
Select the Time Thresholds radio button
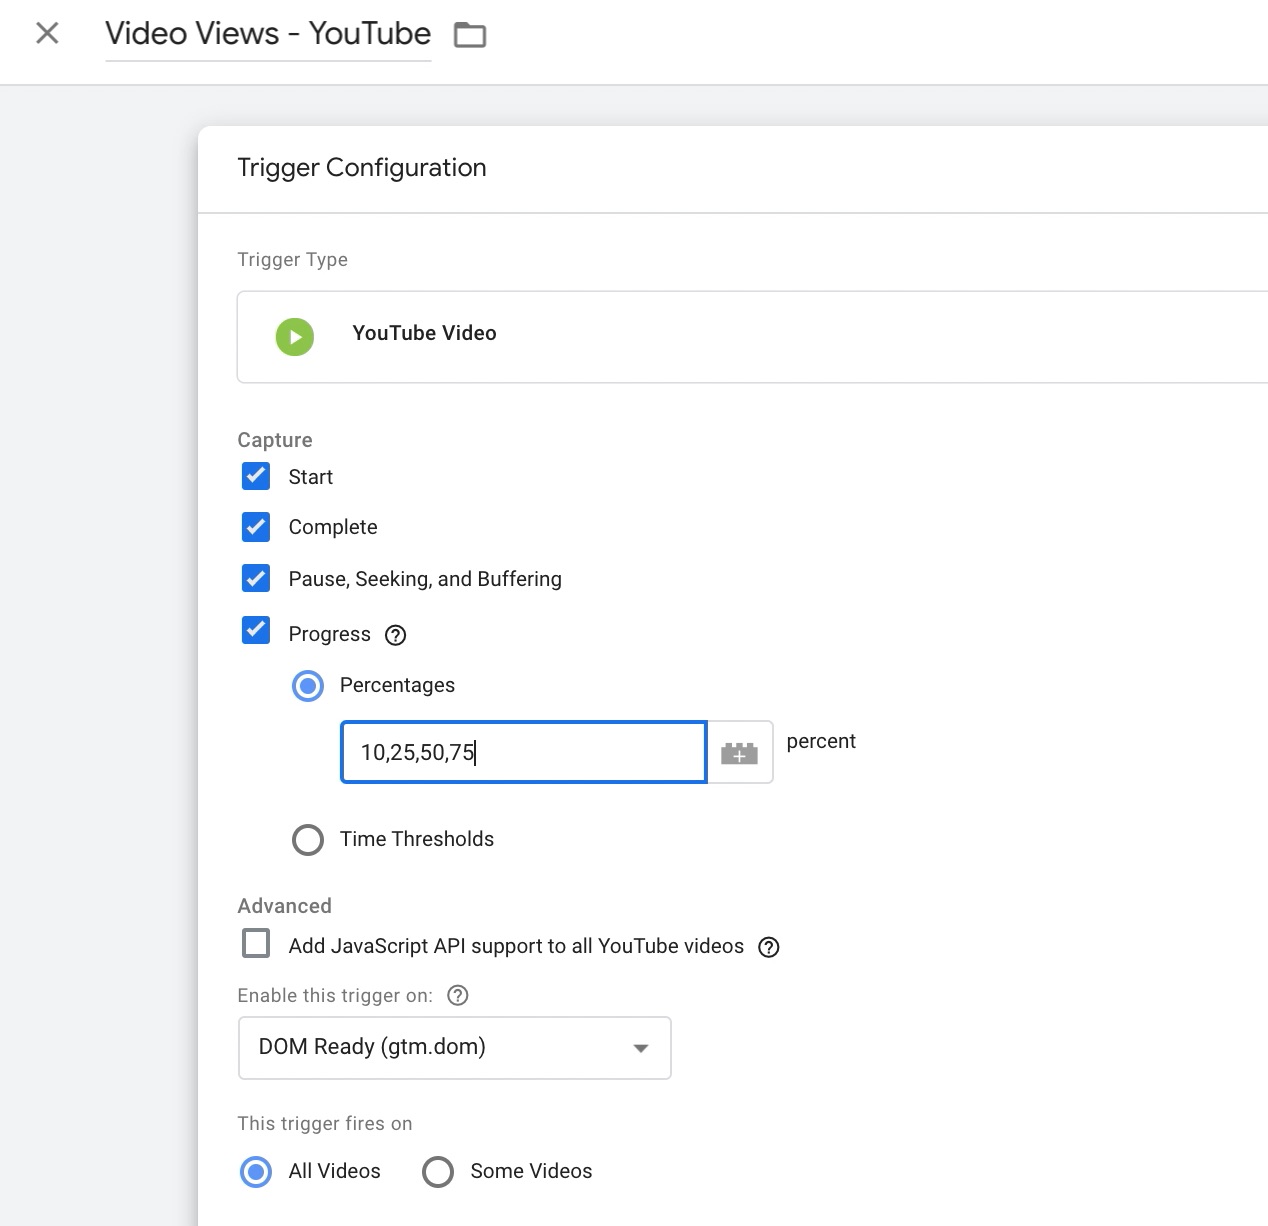(x=308, y=840)
